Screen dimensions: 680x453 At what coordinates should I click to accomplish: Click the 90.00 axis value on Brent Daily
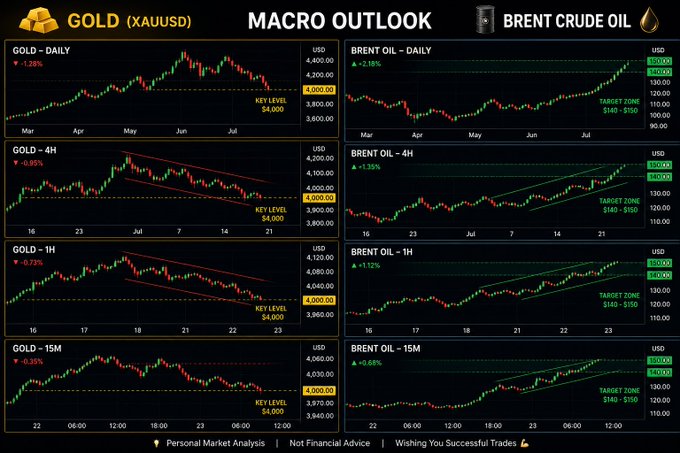point(659,126)
